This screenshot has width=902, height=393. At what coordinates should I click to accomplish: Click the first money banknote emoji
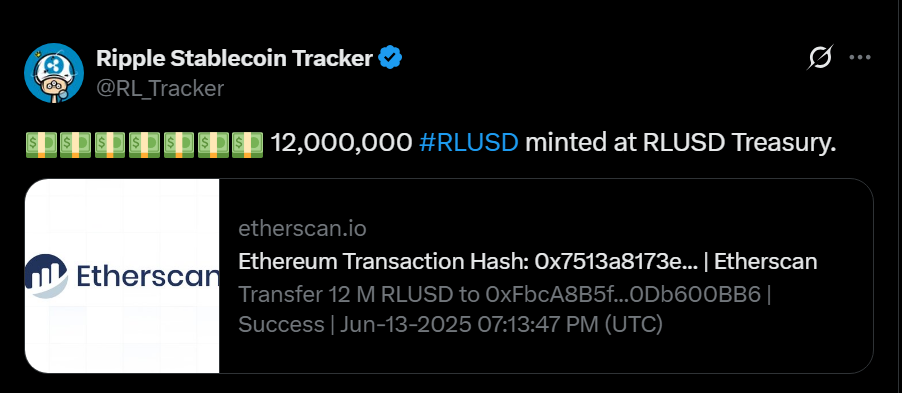pyautogui.click(x=41, y=144)
